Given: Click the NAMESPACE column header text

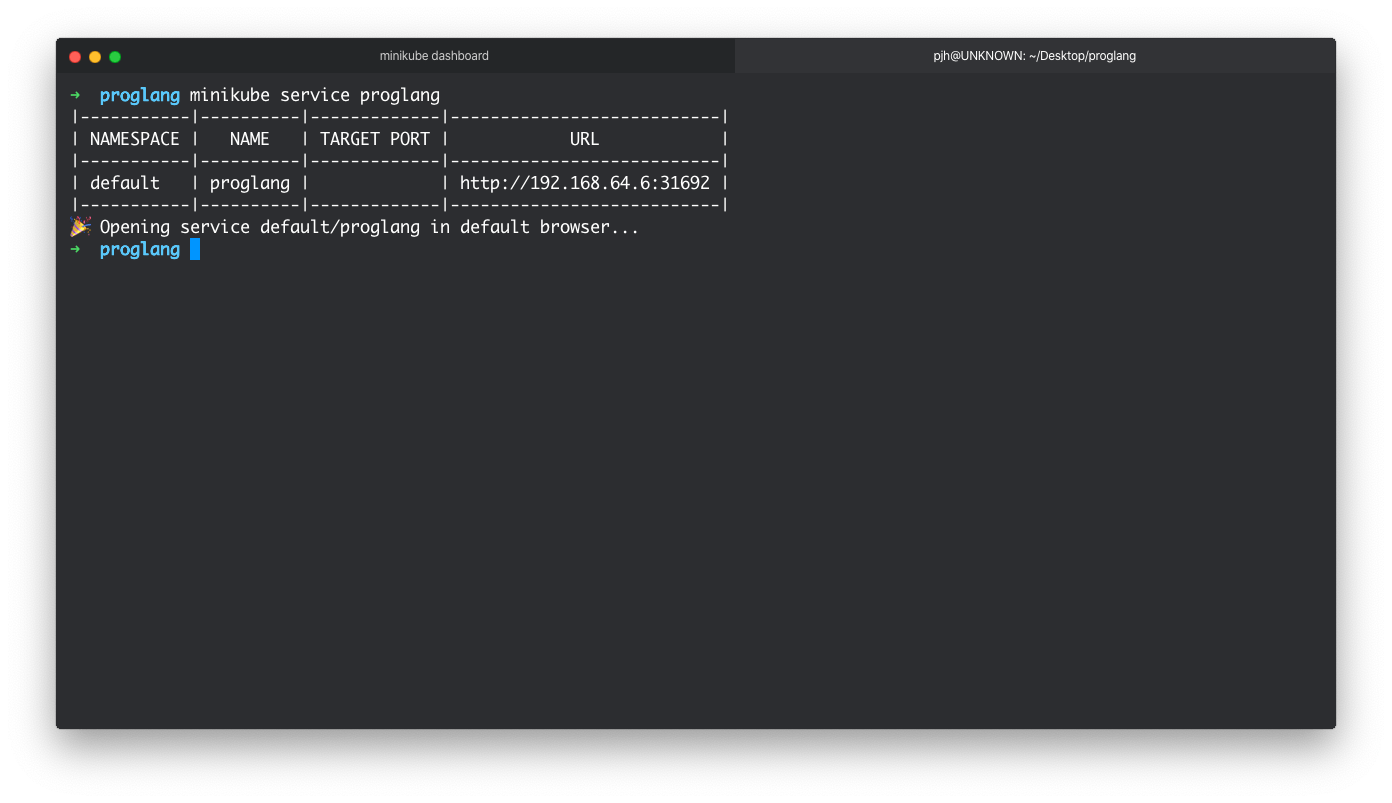Looking at the screenshot, I should 135,138.
